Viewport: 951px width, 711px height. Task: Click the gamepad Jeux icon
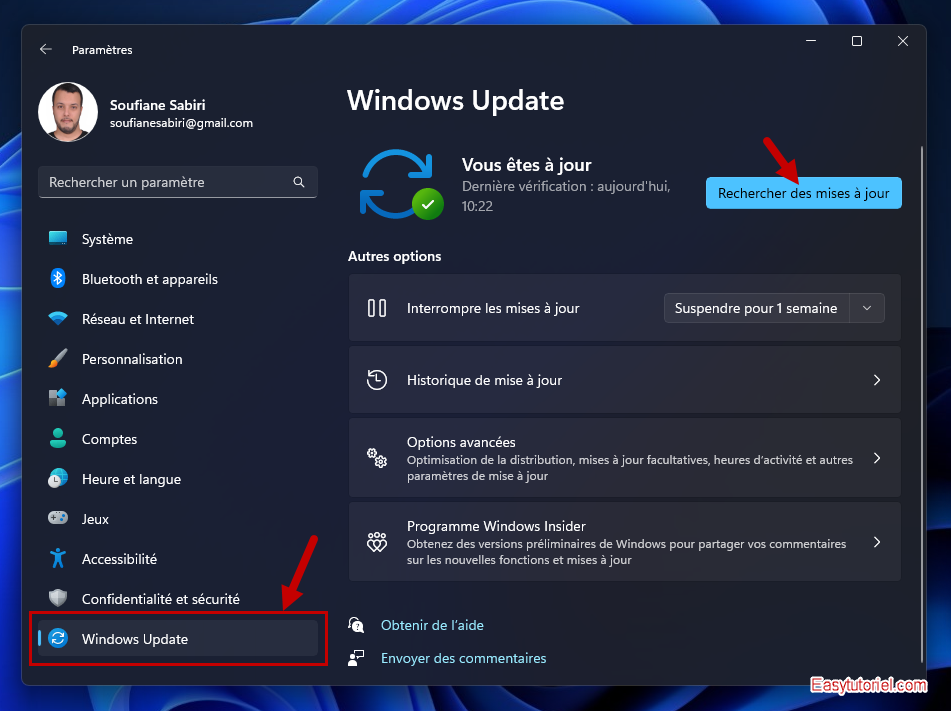pyautogui.click(x=58, y=518)
